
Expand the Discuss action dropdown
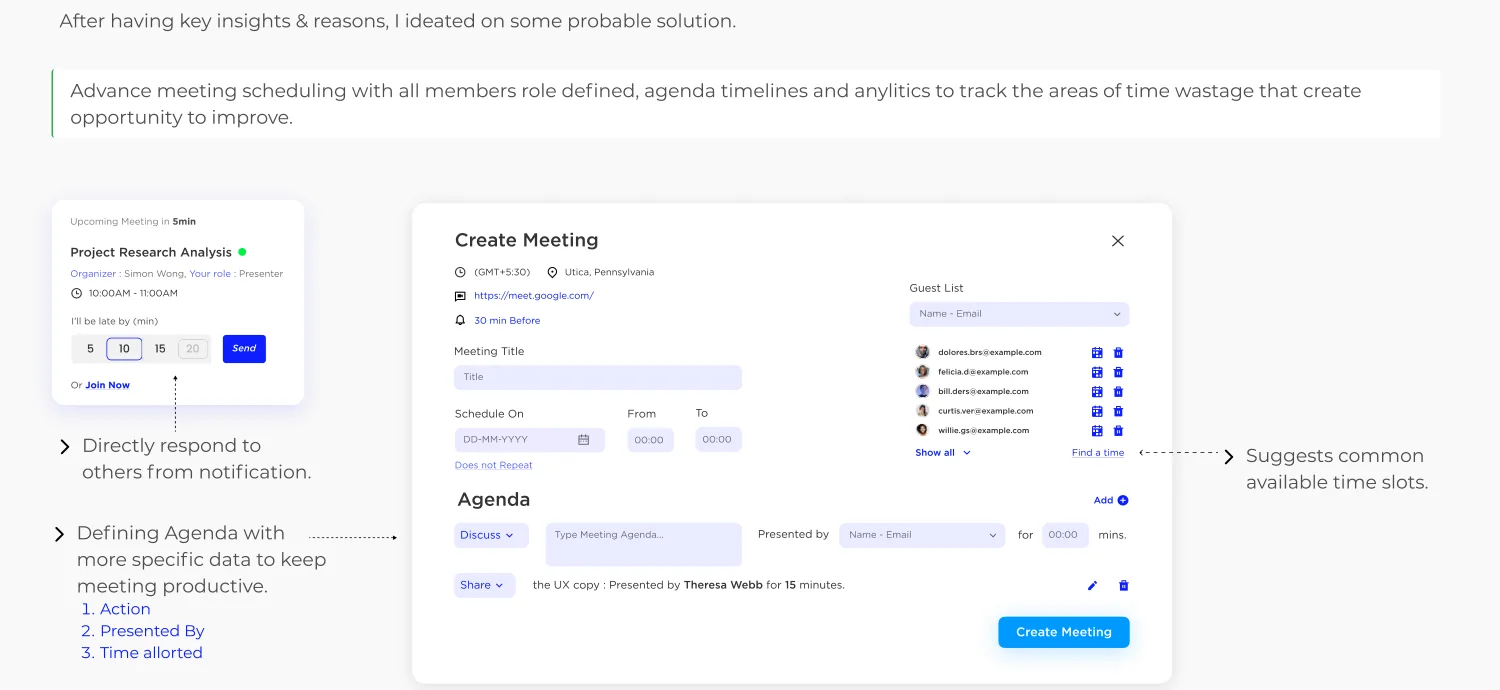(x=491, y=535)
